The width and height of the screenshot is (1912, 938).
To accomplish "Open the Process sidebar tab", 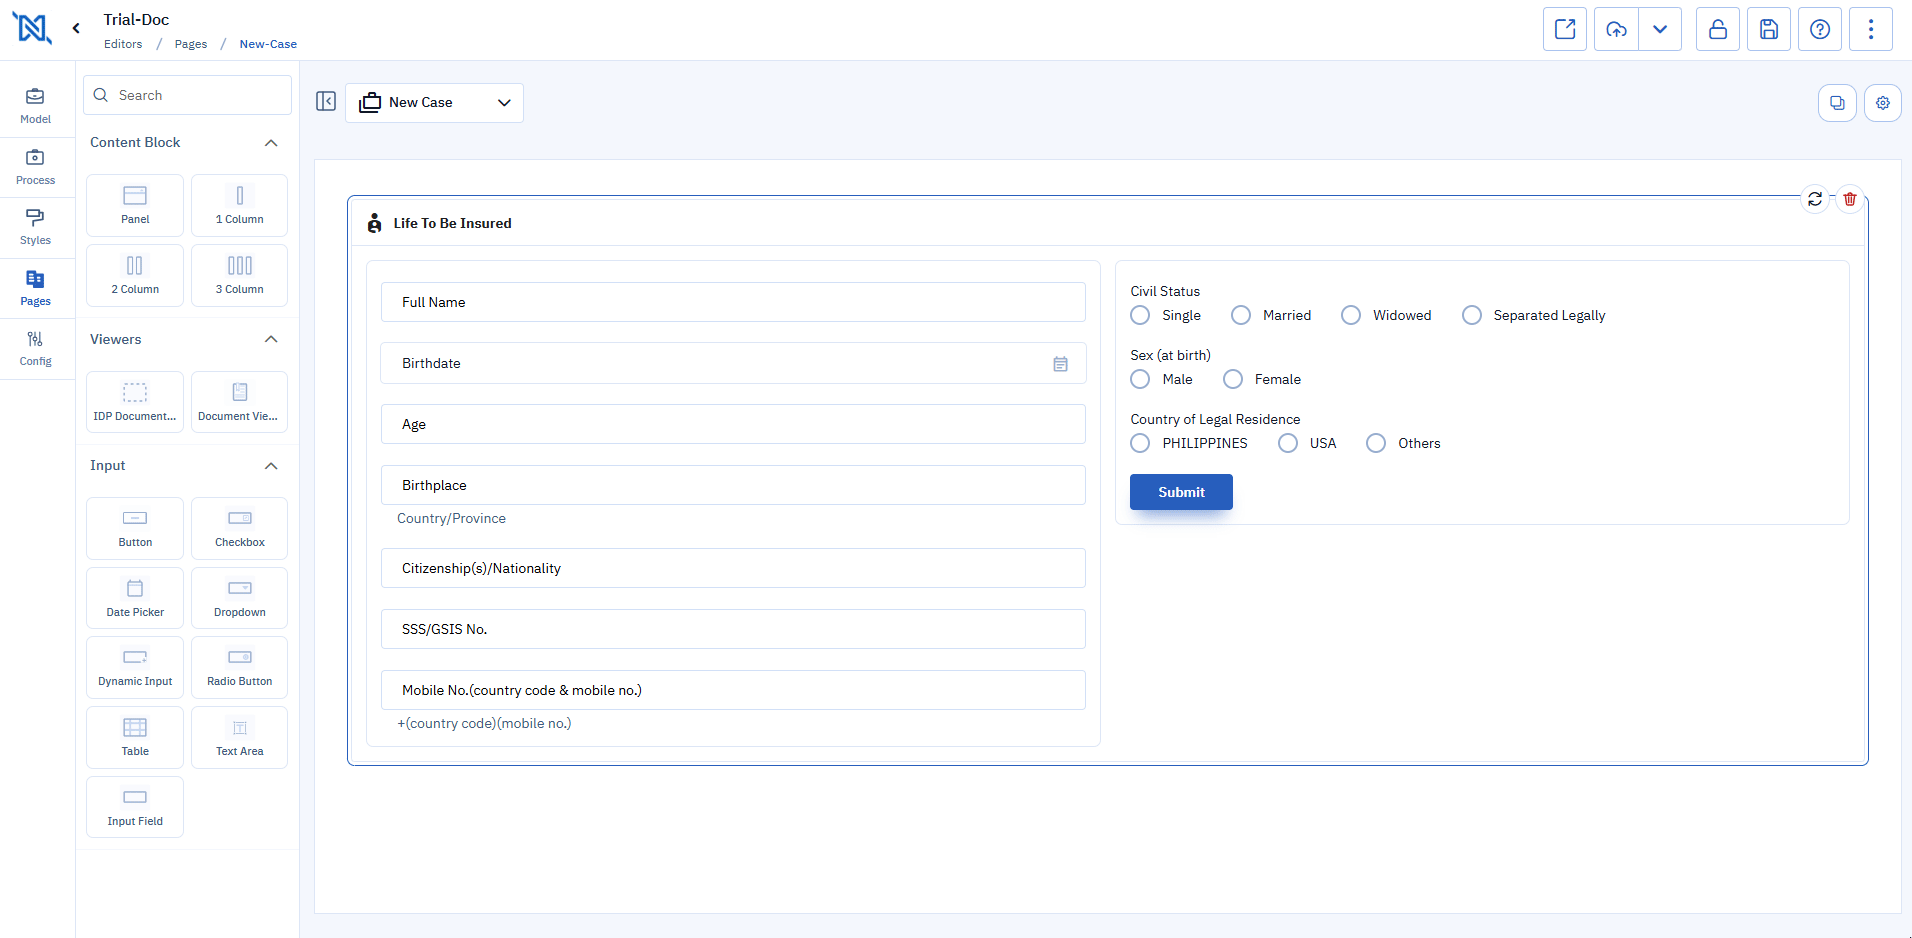I will (35, 166).
